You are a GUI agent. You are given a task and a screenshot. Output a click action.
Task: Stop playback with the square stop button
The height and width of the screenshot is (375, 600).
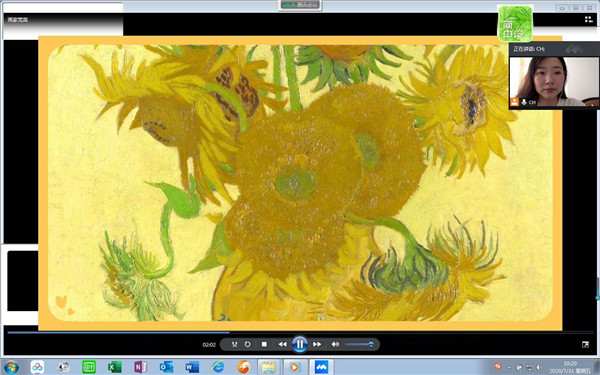(264, 344)
